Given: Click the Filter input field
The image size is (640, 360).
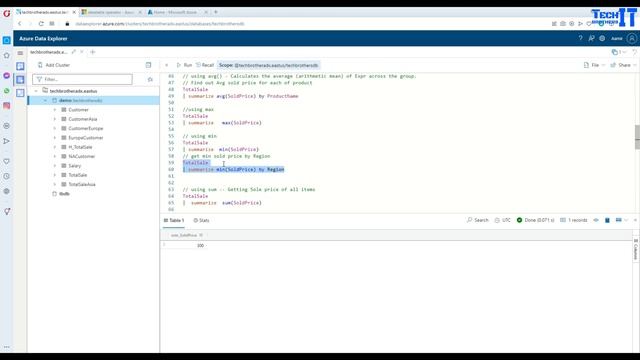Looking at the screenshot, I should 82,79.
